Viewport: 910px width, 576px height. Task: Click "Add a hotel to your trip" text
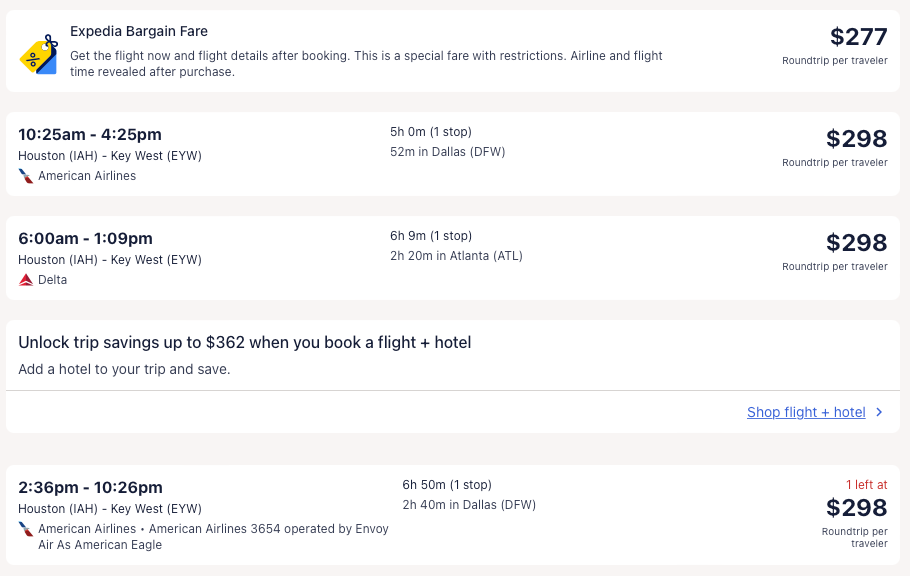[124, 369]
